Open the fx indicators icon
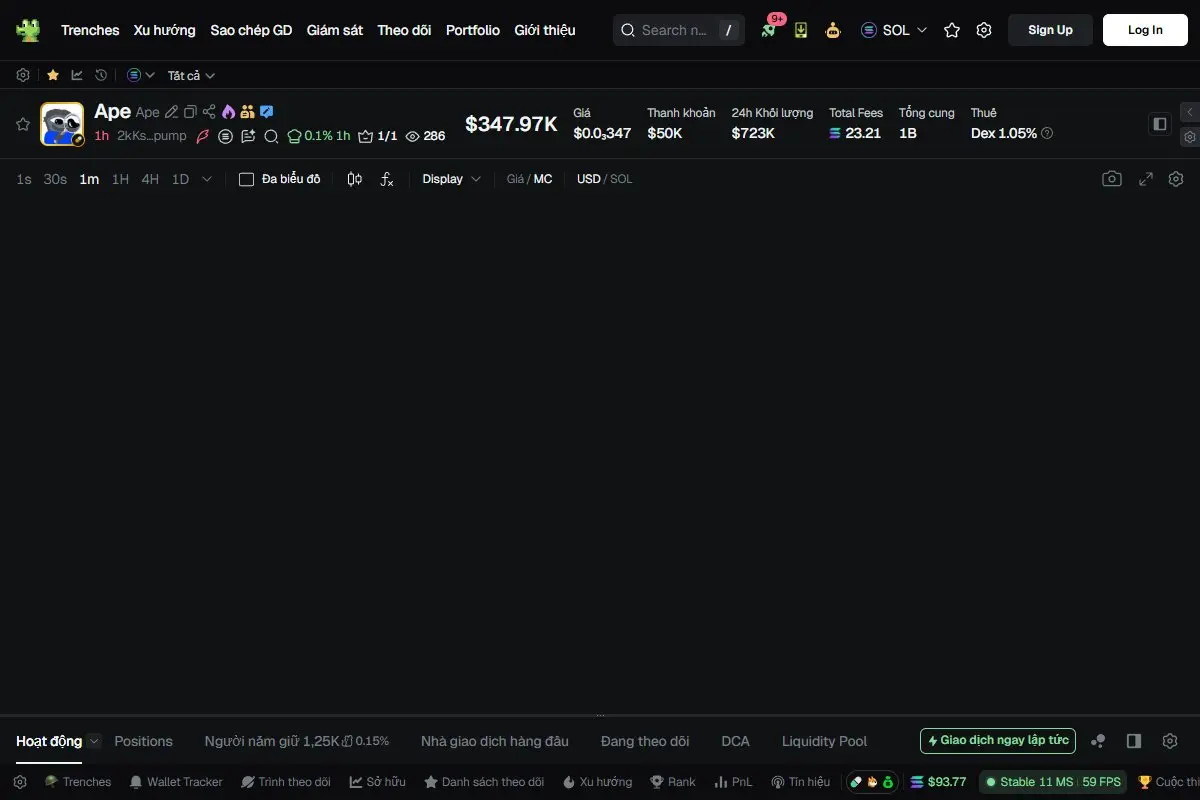The height and width of the screenshot is (800, 1200). click(x=387, y=179)
